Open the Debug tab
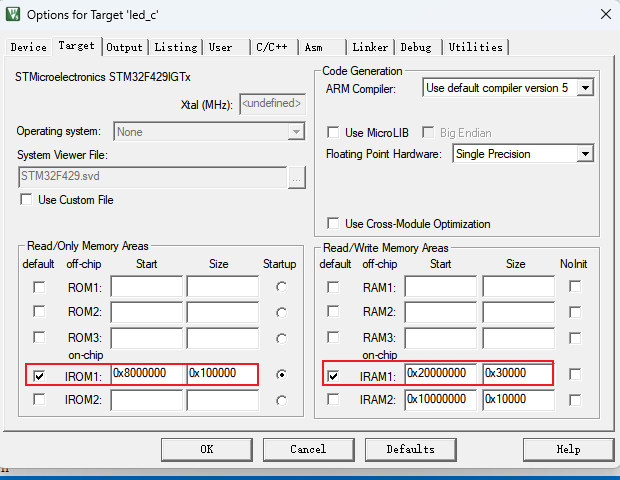620x480 pixels. pos(418,47)
